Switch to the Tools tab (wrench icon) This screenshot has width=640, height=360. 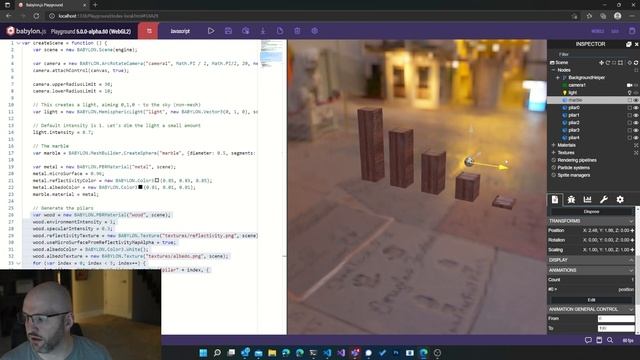point(604,200)
